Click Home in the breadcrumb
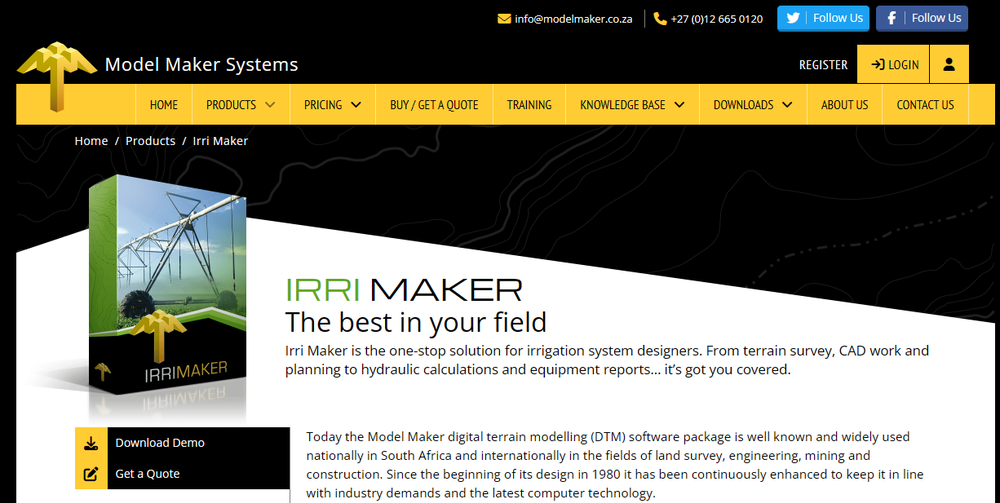Screen dimensions: 1000x503 click(x=91, y=141)
